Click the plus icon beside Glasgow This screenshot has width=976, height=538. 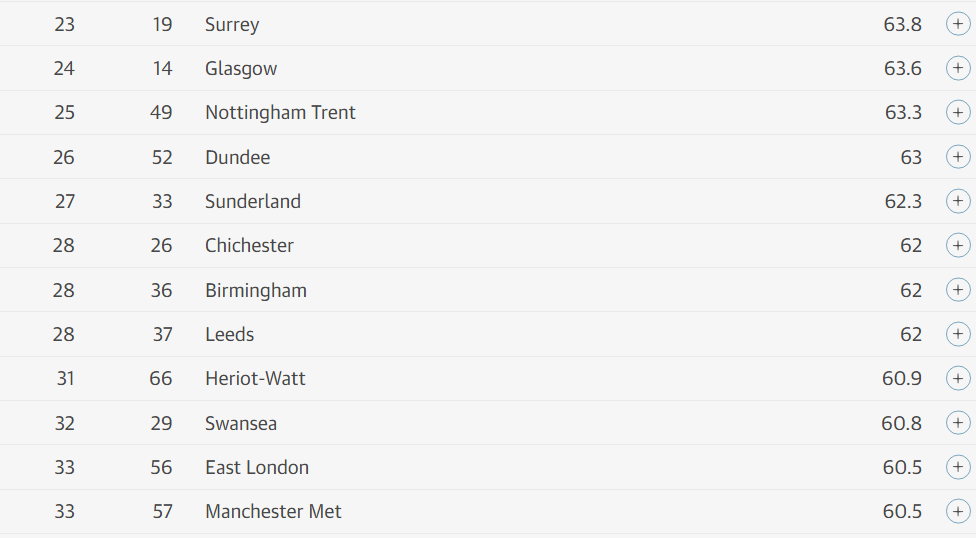point(957,68)
